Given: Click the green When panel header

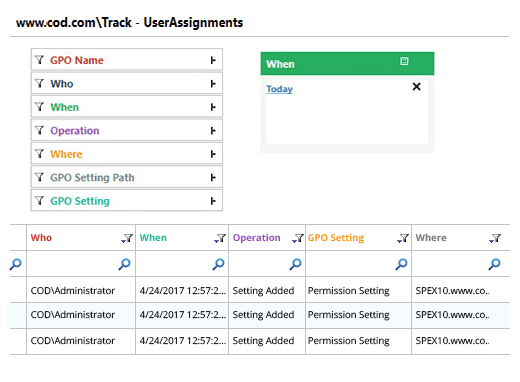Looking at the screenshot, I should click(x=347, y=64).
